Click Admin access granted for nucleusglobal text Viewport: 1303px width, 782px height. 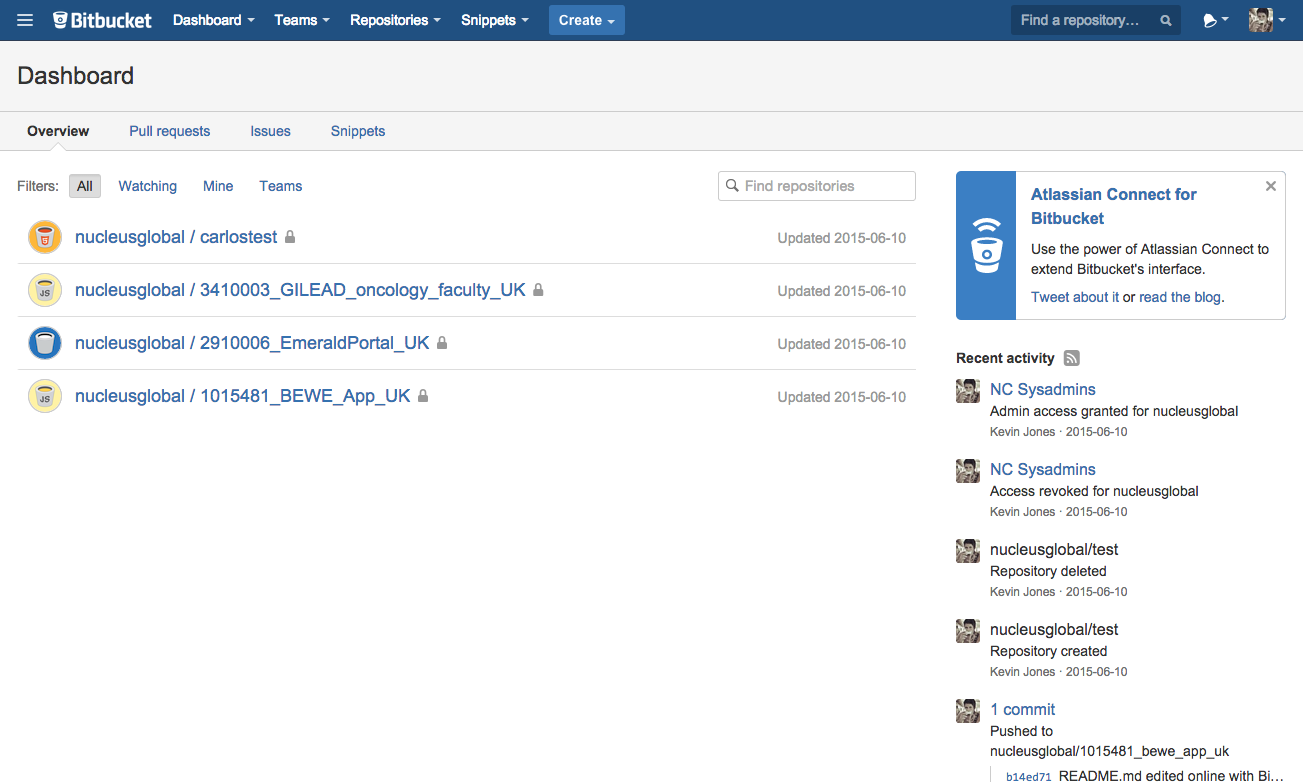coord(1114,411)
